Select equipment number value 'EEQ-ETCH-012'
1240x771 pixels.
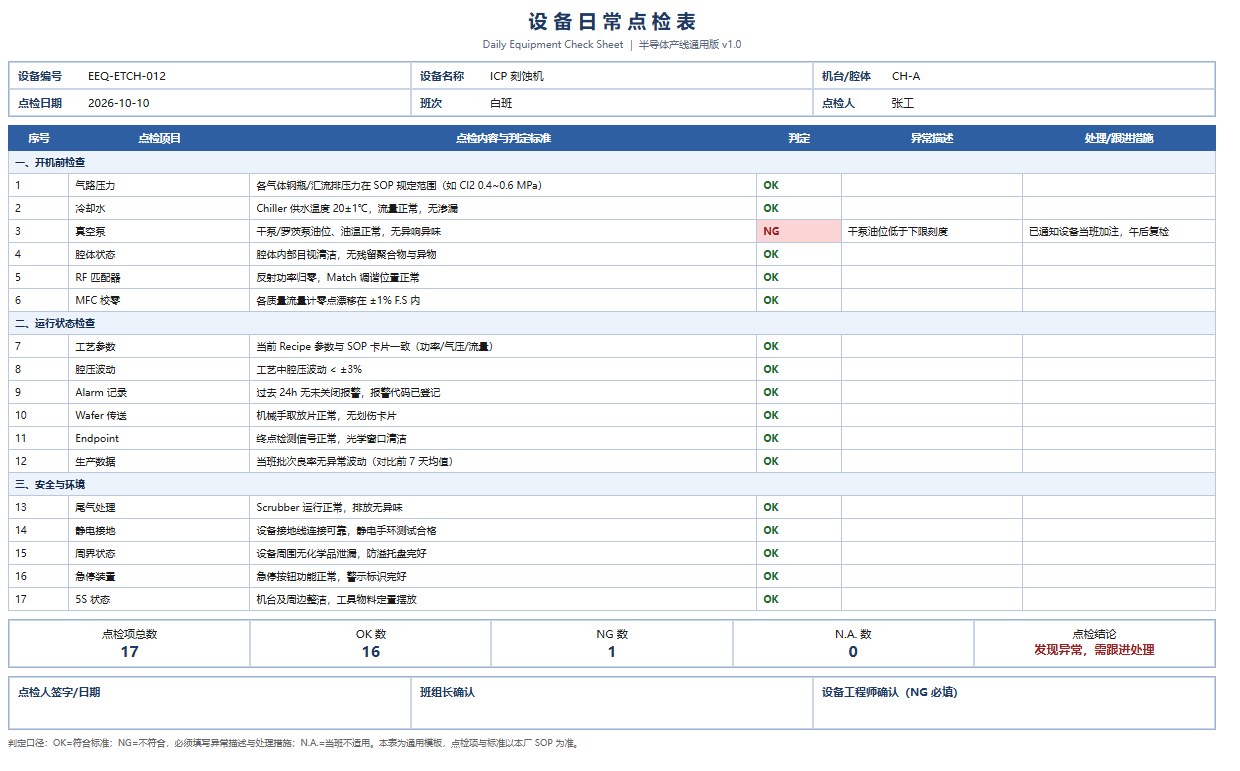pos(127,76)
